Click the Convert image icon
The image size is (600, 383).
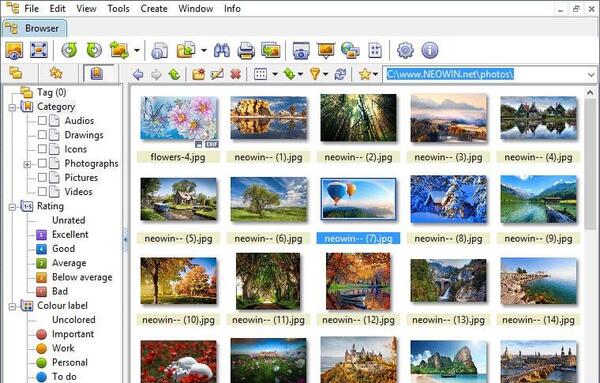(119, 50)
